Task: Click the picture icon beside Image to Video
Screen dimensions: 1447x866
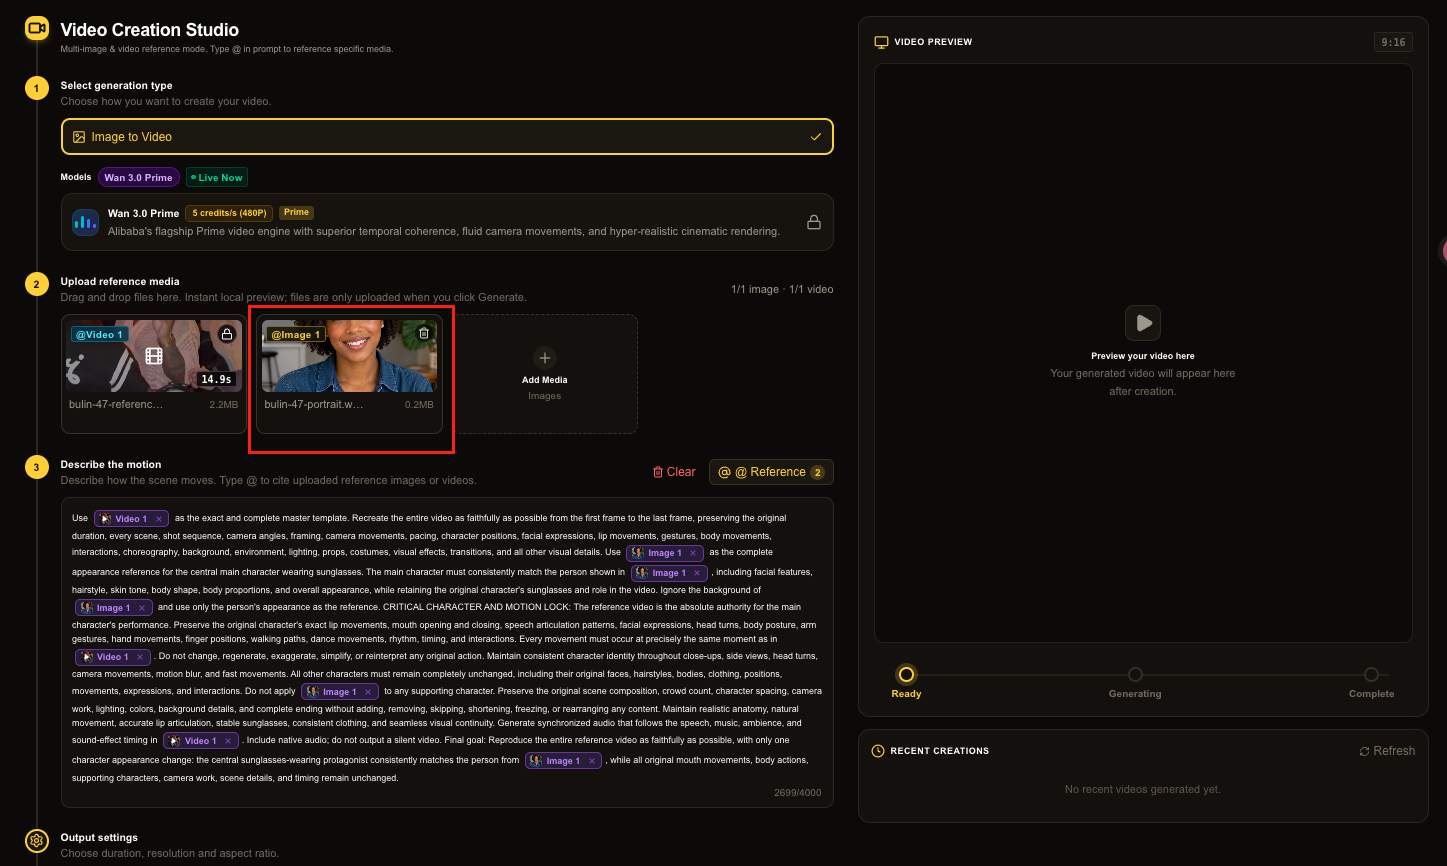Action: 79,137
